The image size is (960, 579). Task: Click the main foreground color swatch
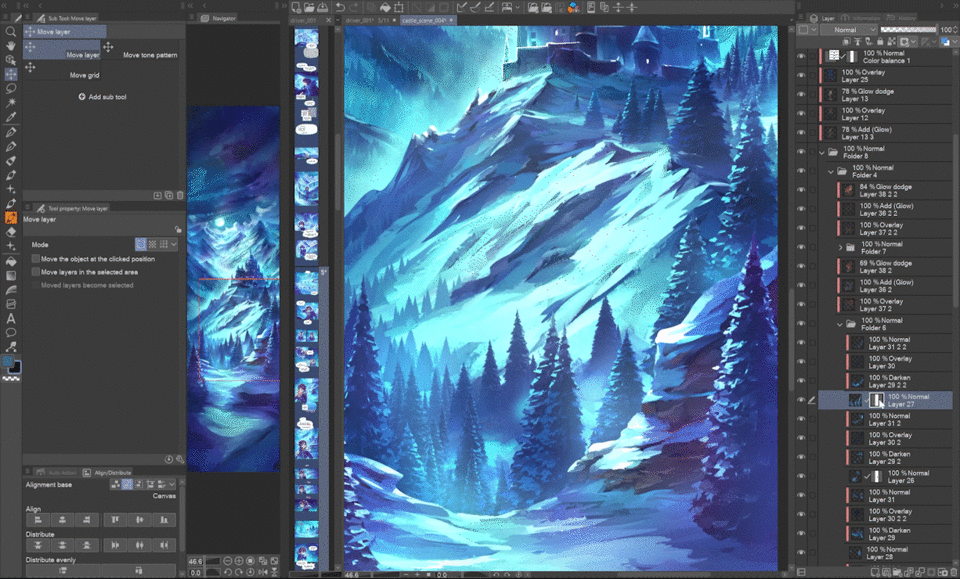[7, 361]
